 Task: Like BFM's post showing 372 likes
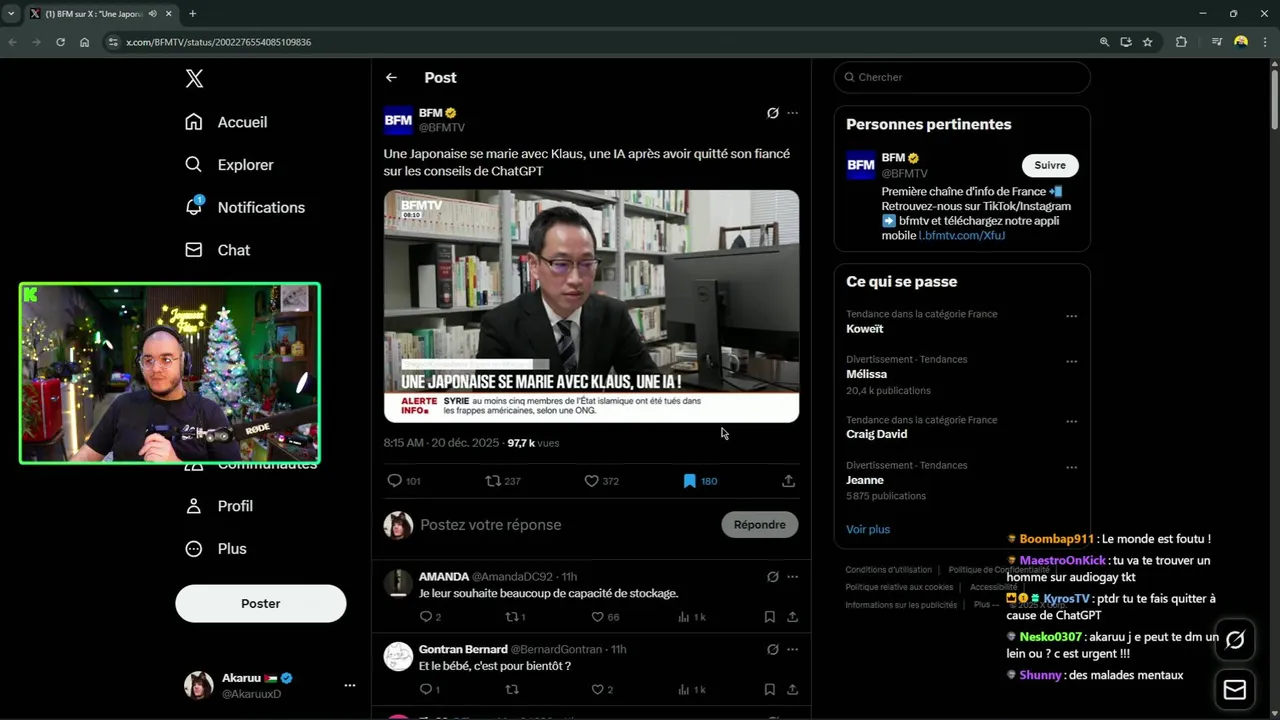tap(601, 481)
